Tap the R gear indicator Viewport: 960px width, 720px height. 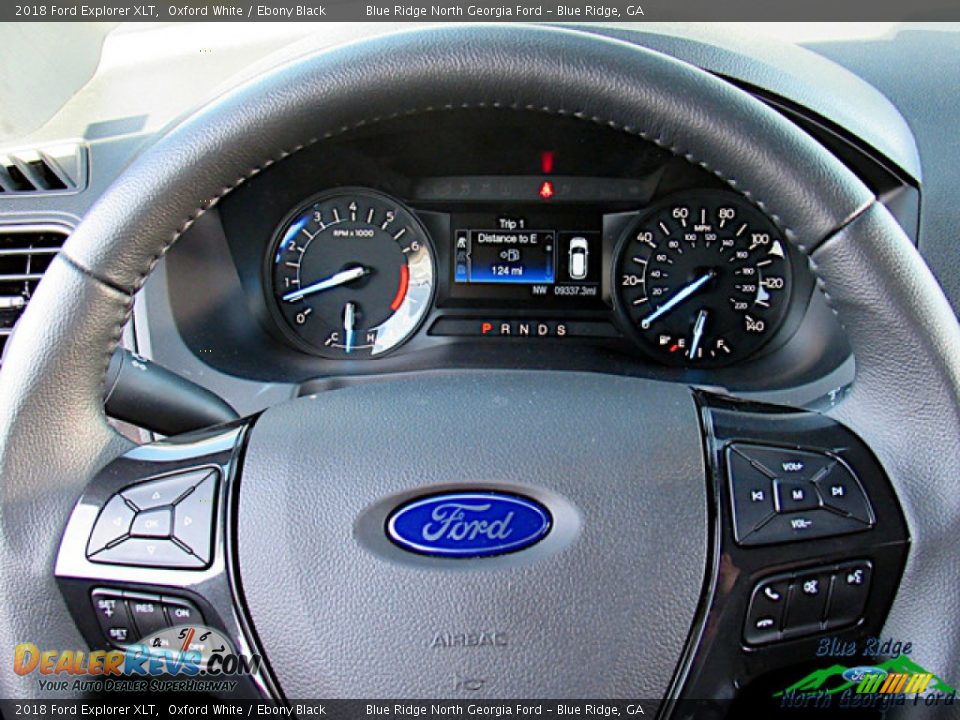click(x=505, y=329)
